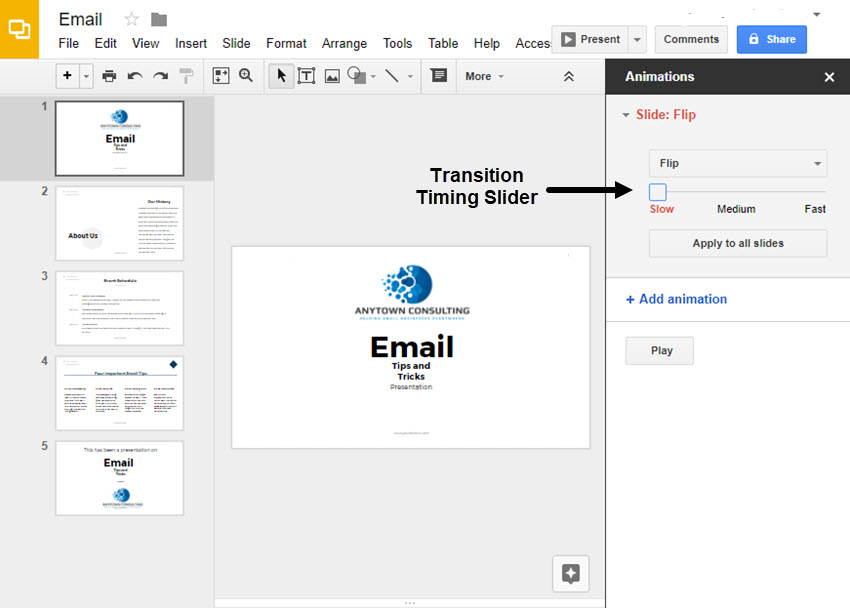Open the File menu

coord(68,43)
